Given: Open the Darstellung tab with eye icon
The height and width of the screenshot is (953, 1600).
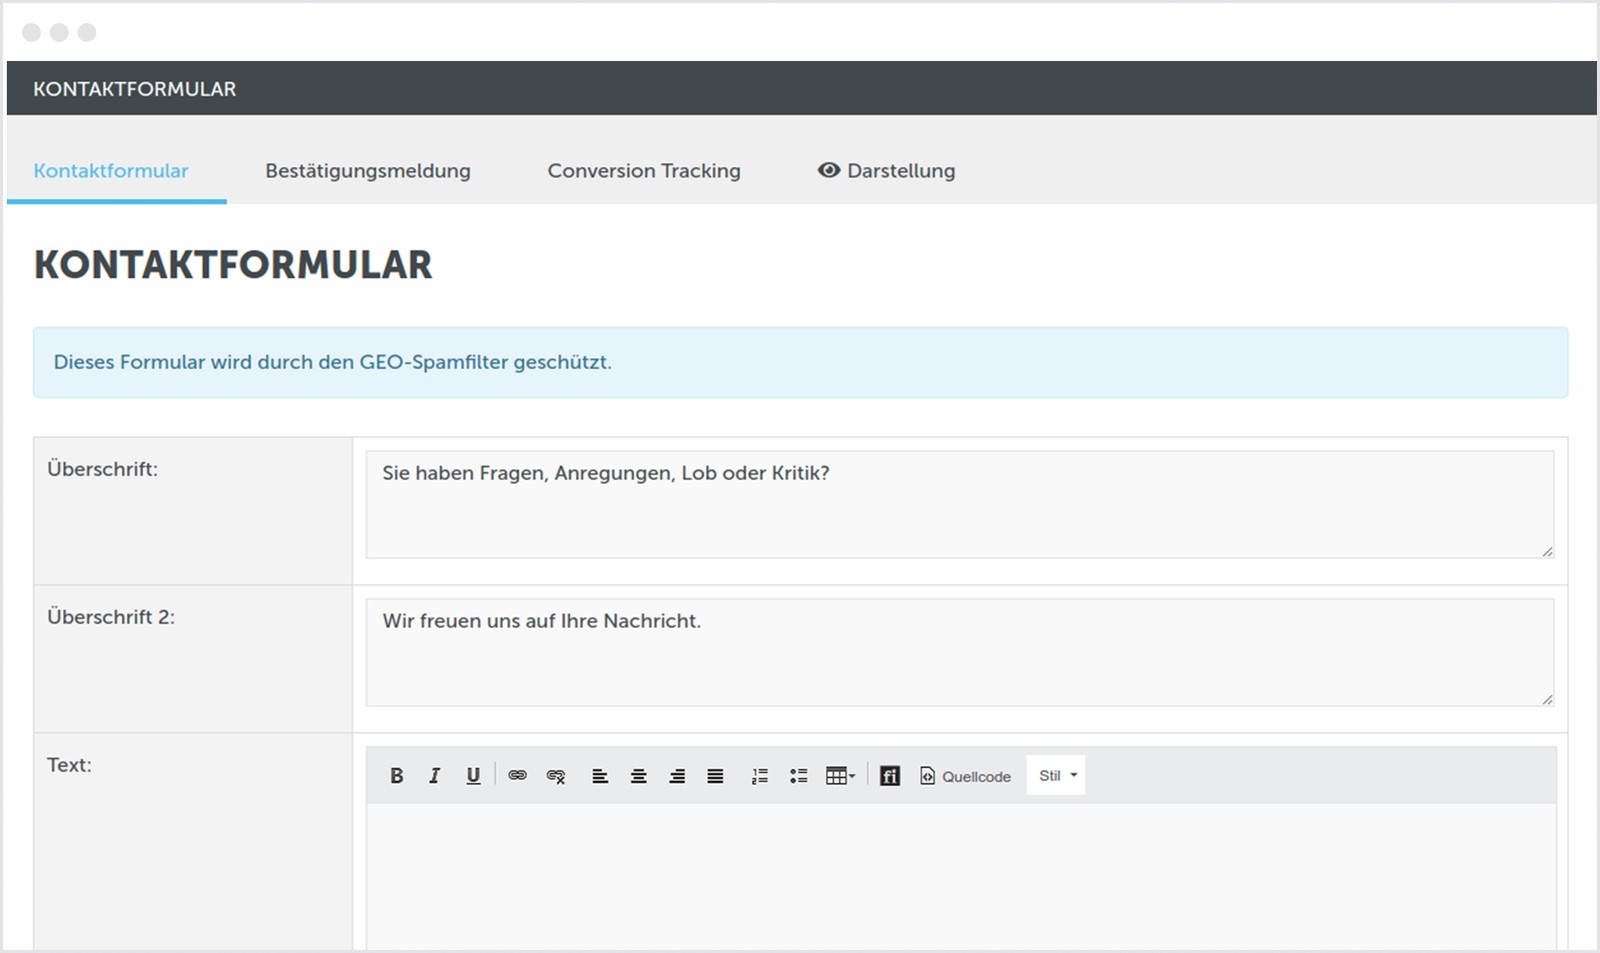Looking at the screenshot, I should point(886,171).
